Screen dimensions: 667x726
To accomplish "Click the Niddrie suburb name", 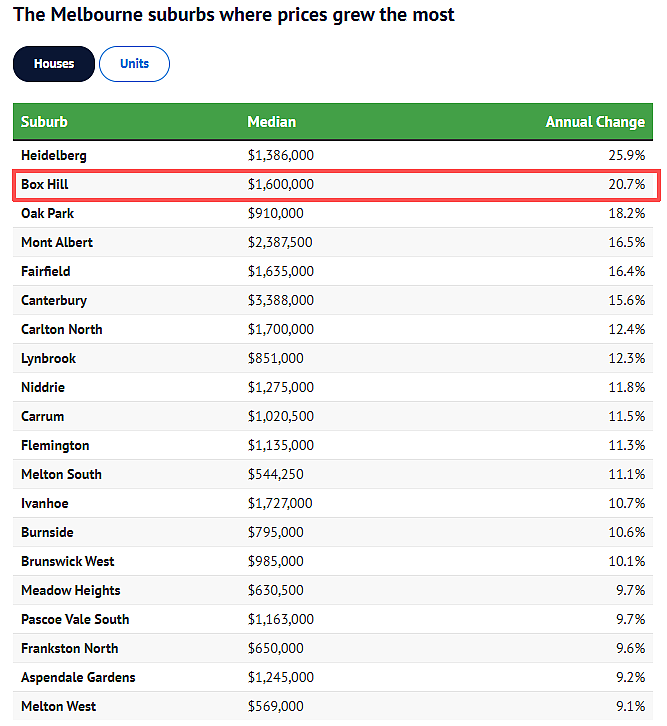I will (43, 387).
